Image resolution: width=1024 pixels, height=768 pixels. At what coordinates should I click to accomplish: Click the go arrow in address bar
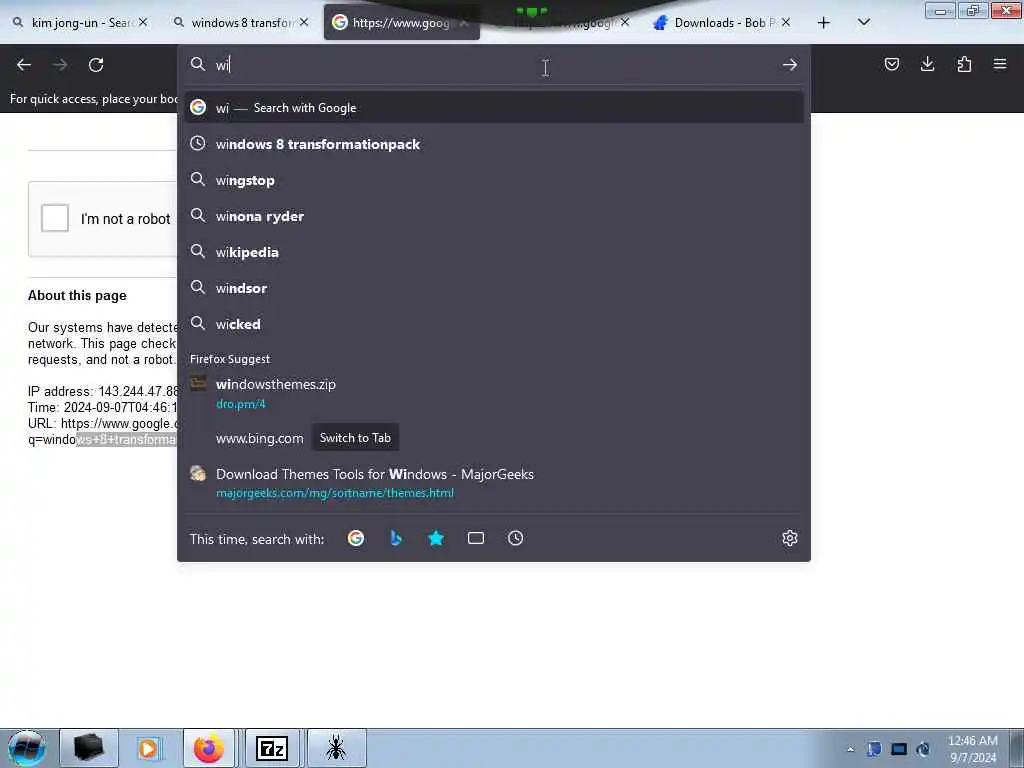point(790,65)
